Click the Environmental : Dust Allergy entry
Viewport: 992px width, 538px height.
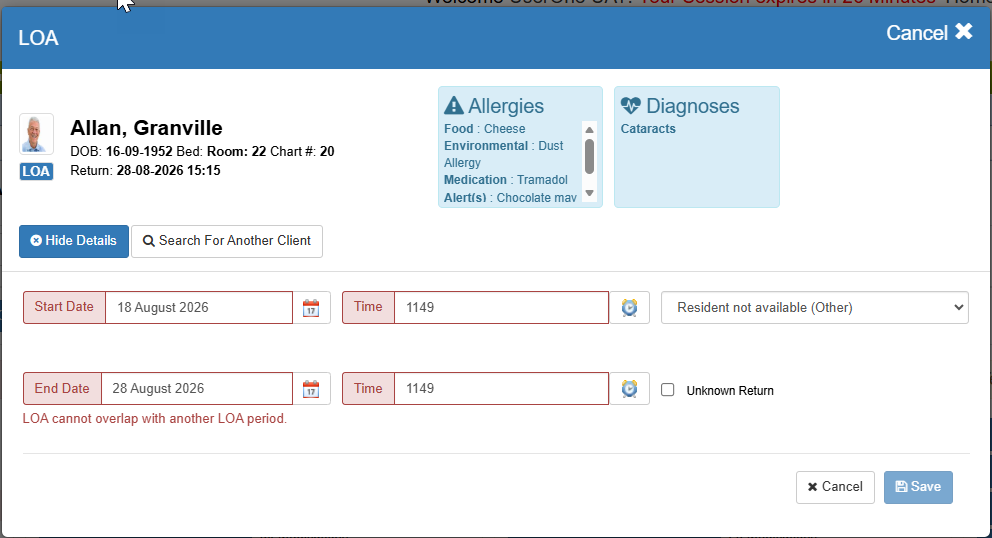(x=504, y=154)
